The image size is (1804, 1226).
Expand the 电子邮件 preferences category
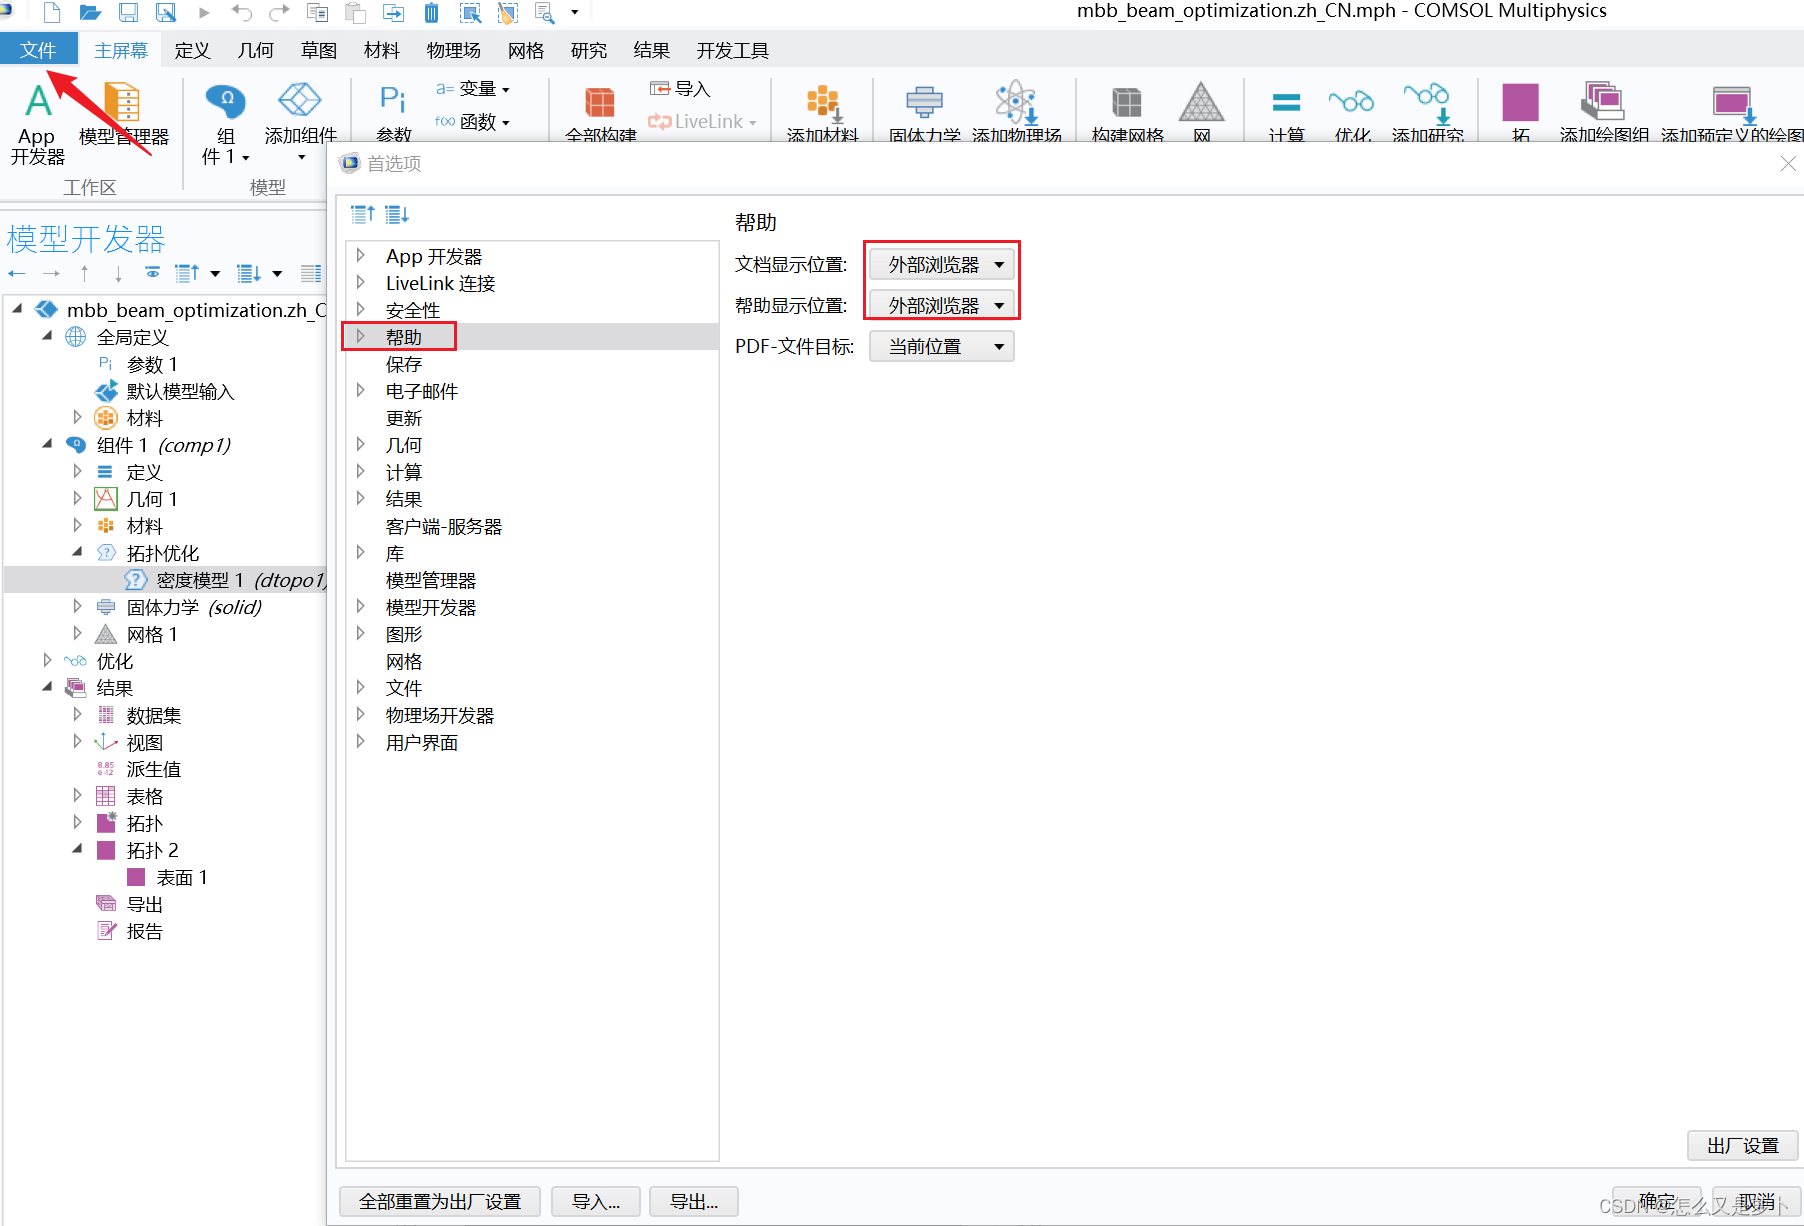361,391
